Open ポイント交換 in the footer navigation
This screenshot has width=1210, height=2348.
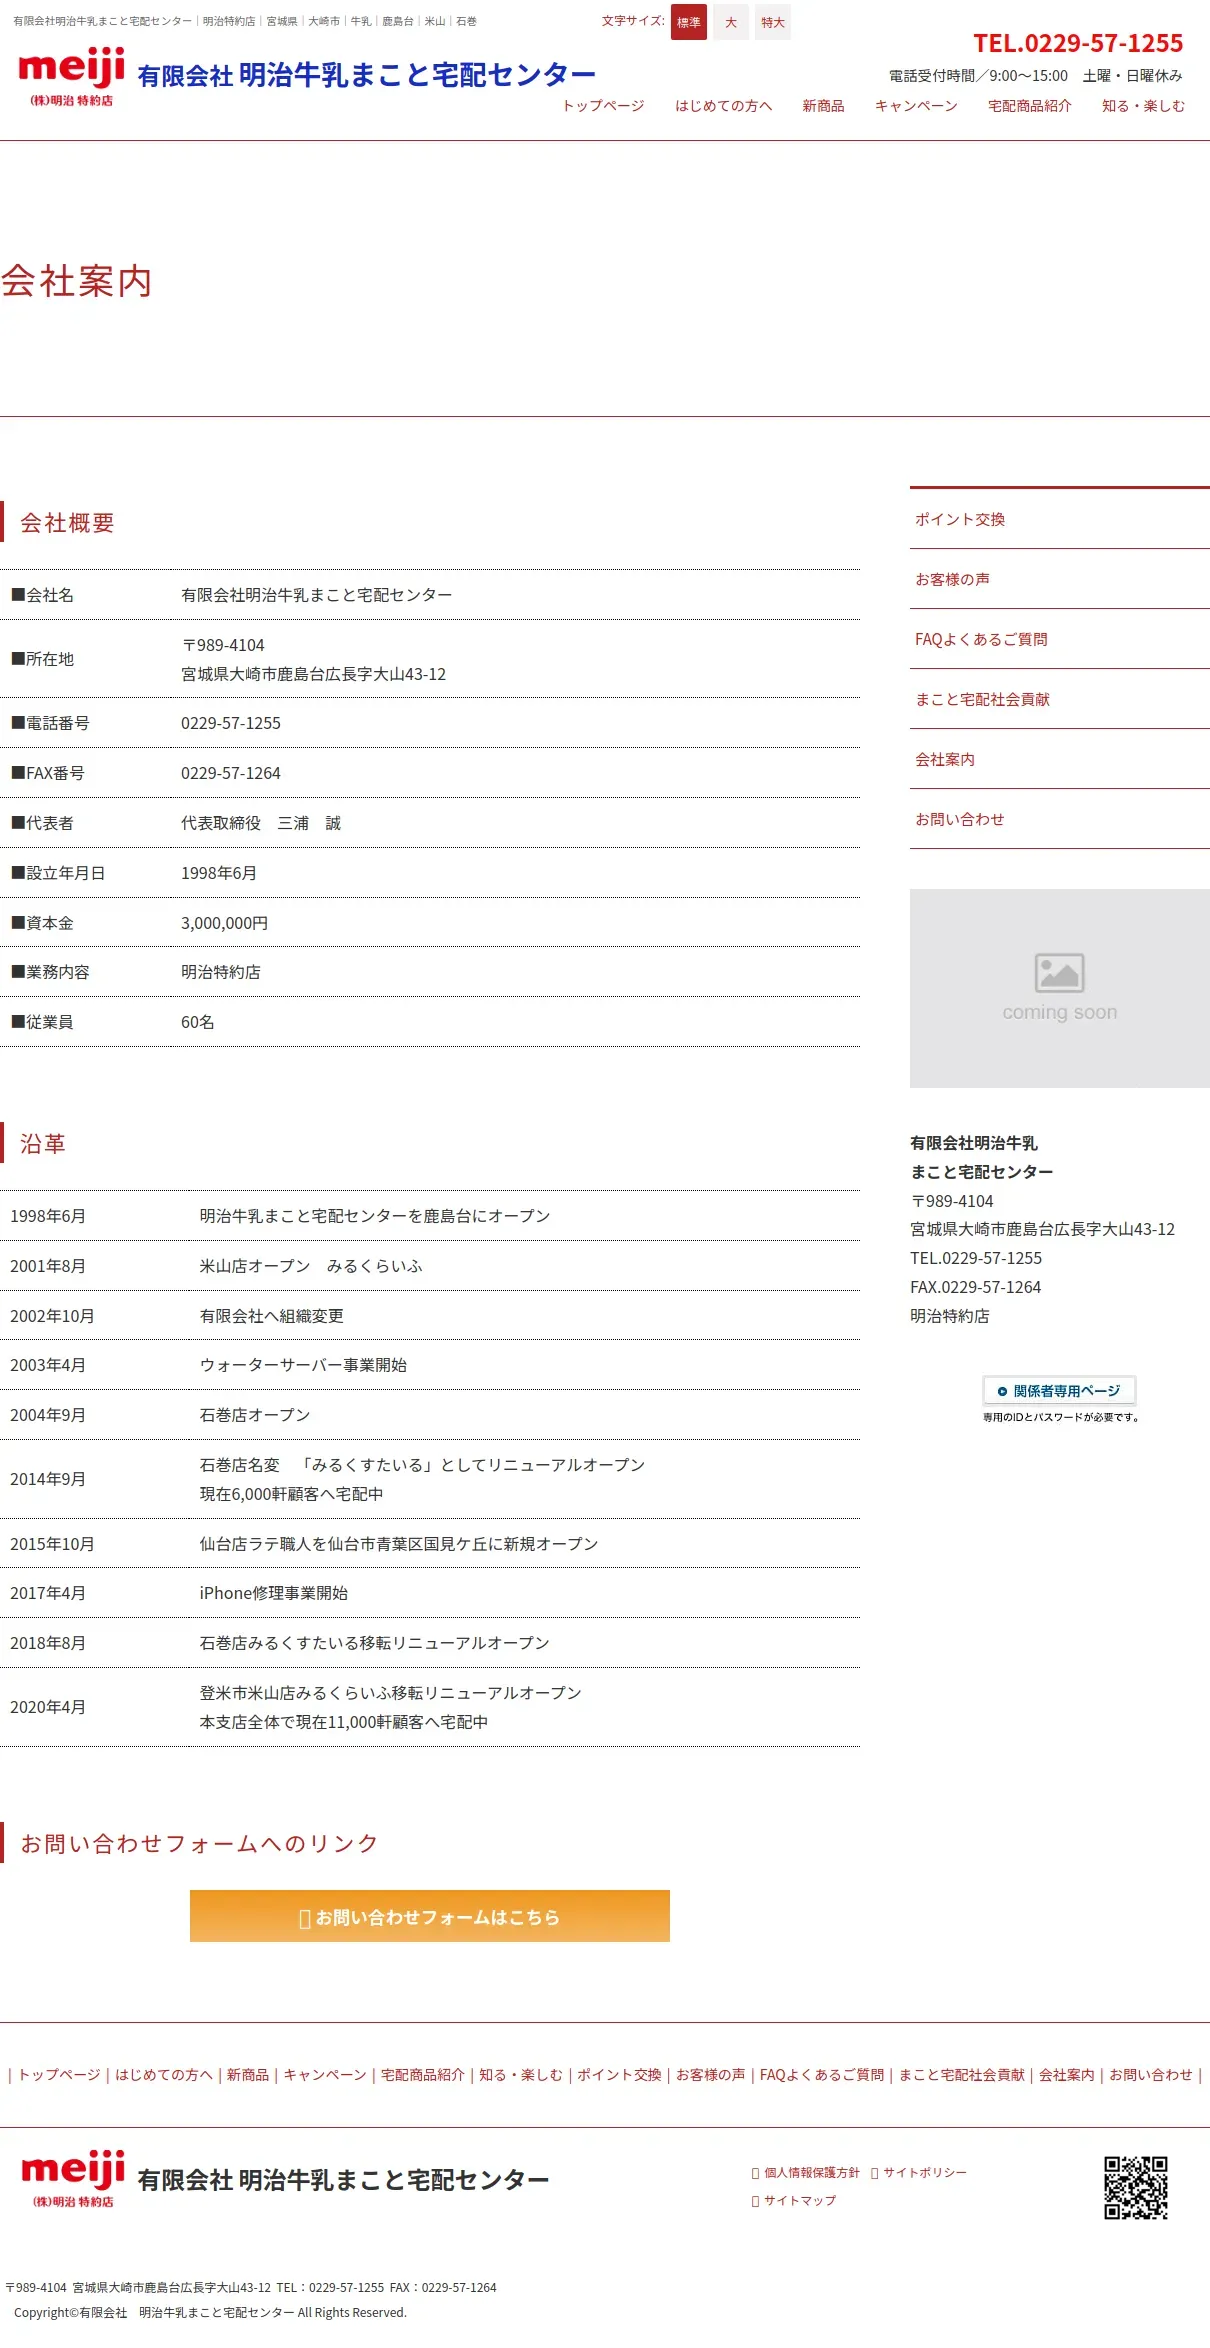tap(619, 2075)
